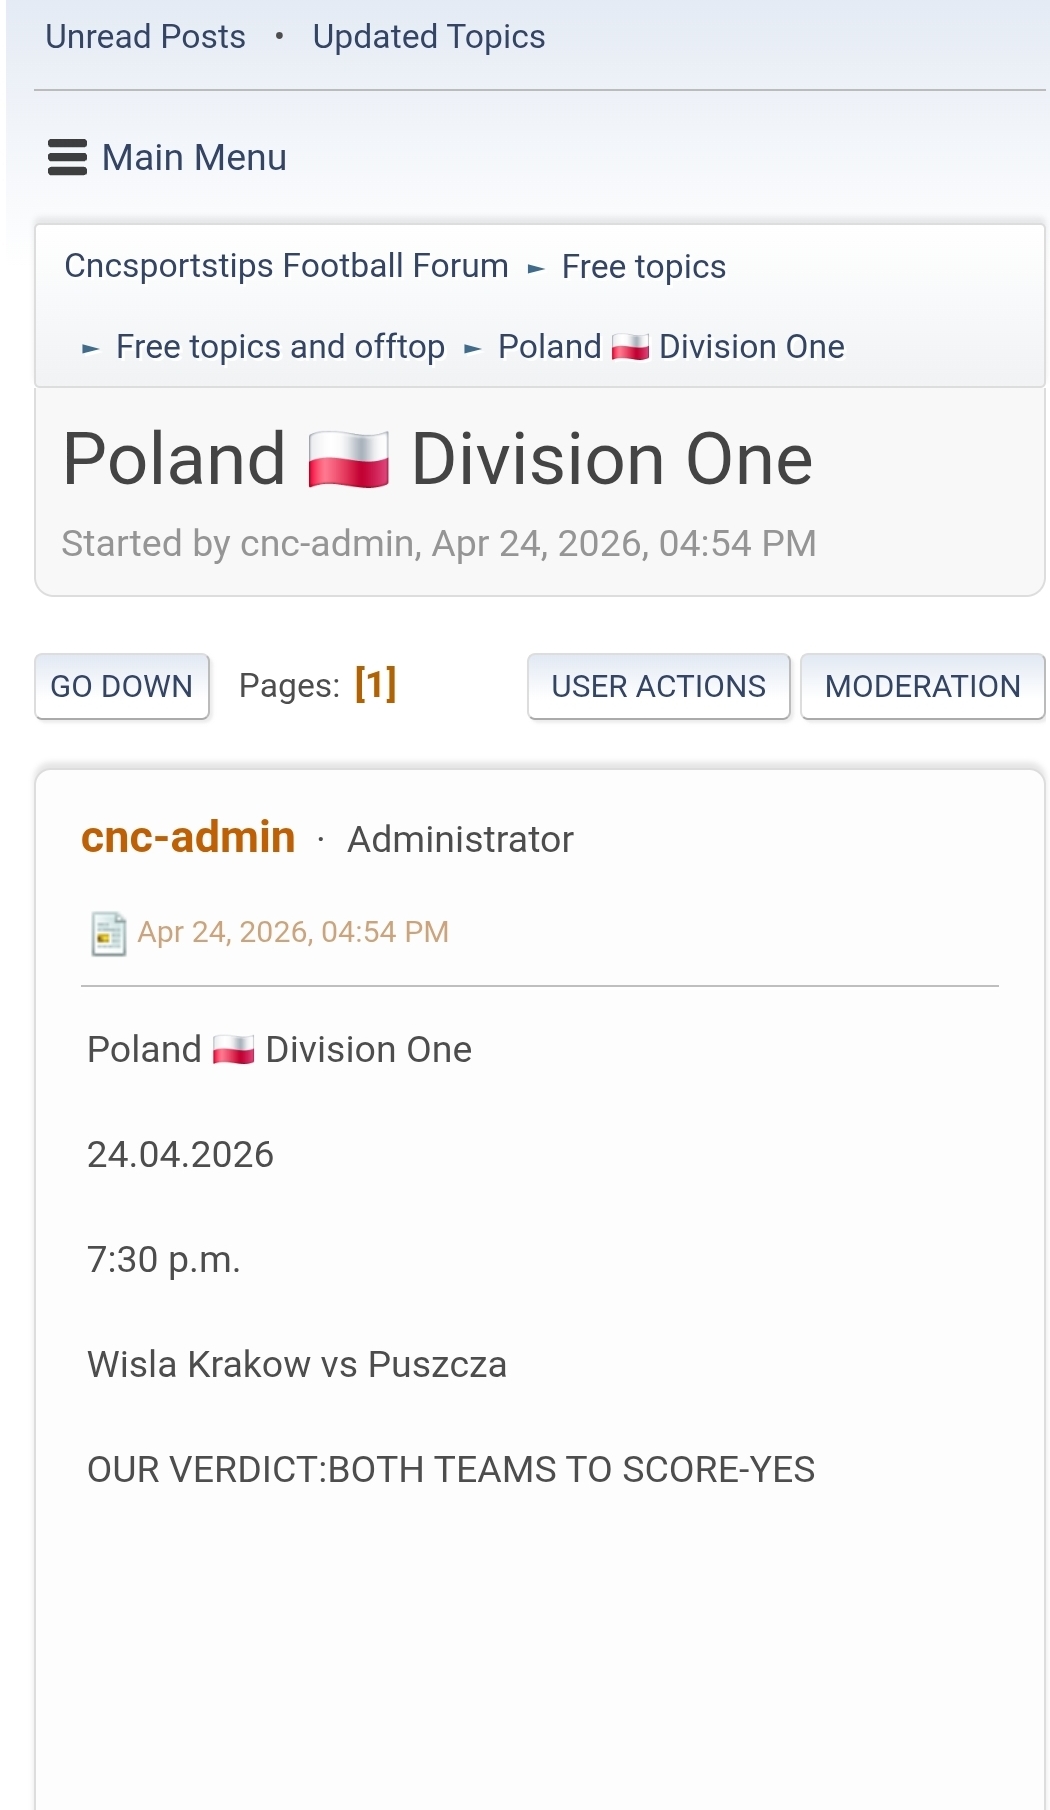The image size is (1050, 1810).
Task: Open the Main Menu hamburger icon
Action: (x=67, y=158)
